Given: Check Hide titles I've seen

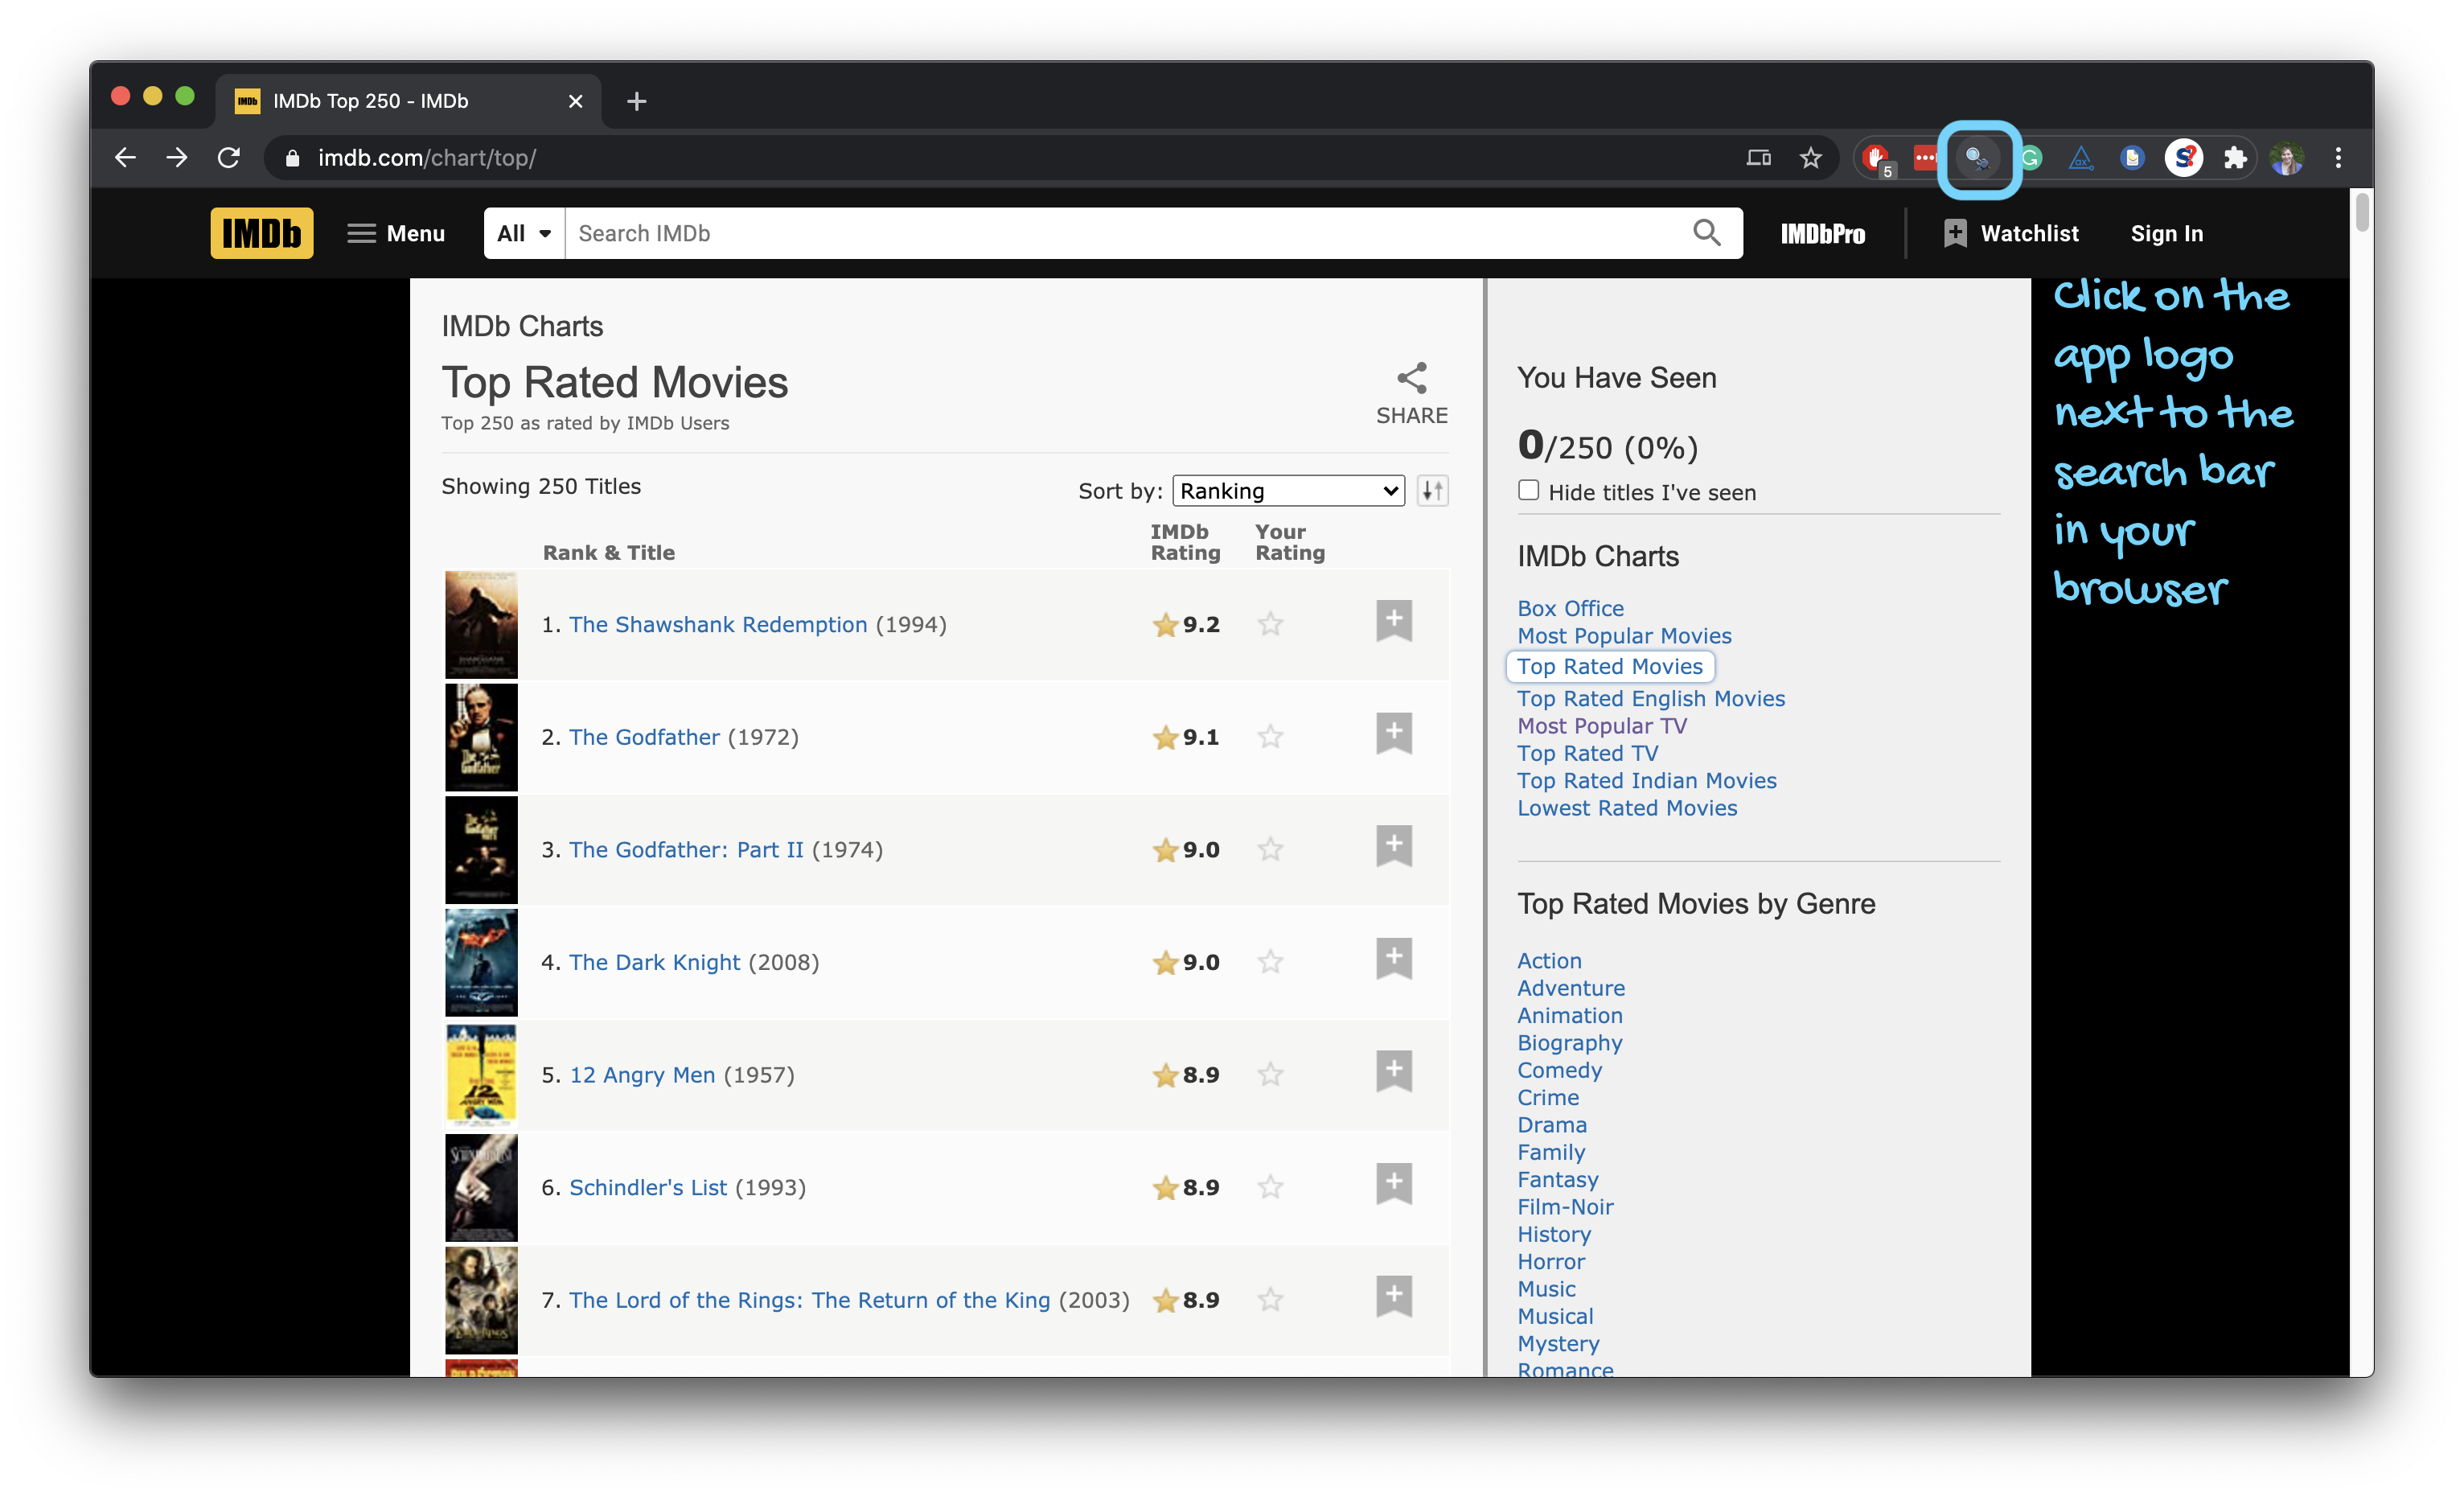Looking at the screenshot, I should click(x=1528, y=490).
